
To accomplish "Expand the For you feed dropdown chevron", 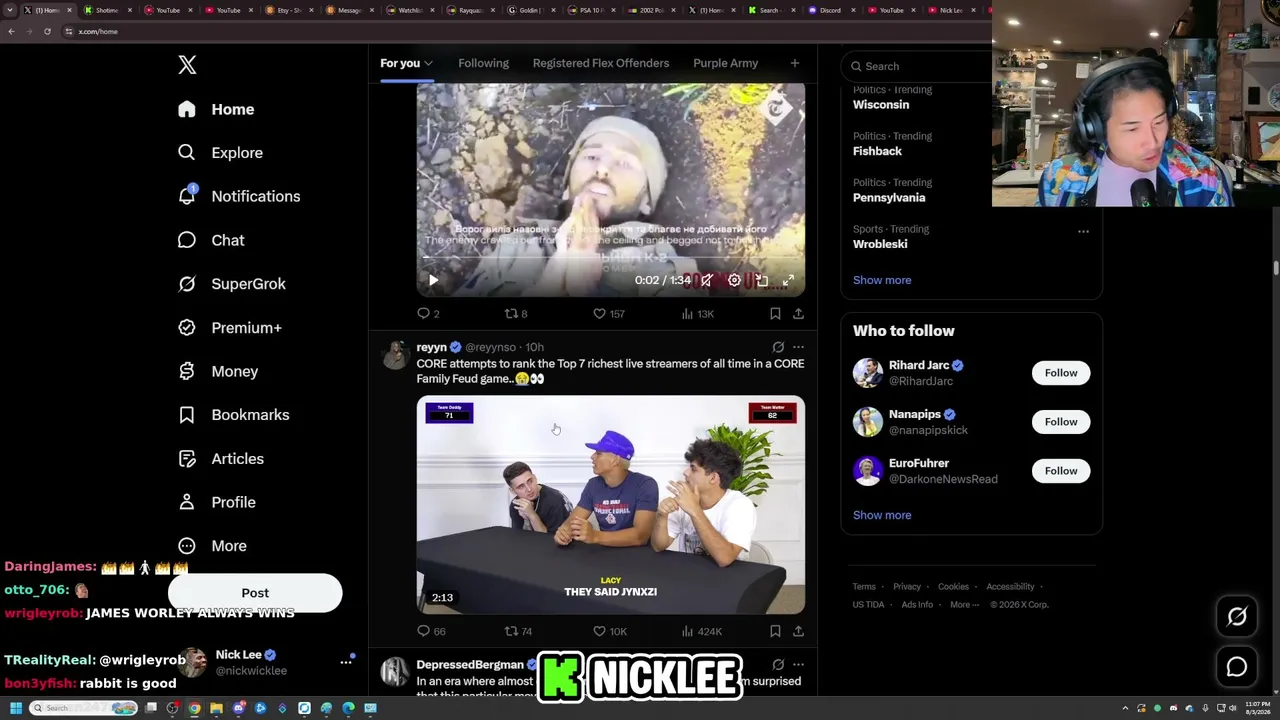I will 428,64.
